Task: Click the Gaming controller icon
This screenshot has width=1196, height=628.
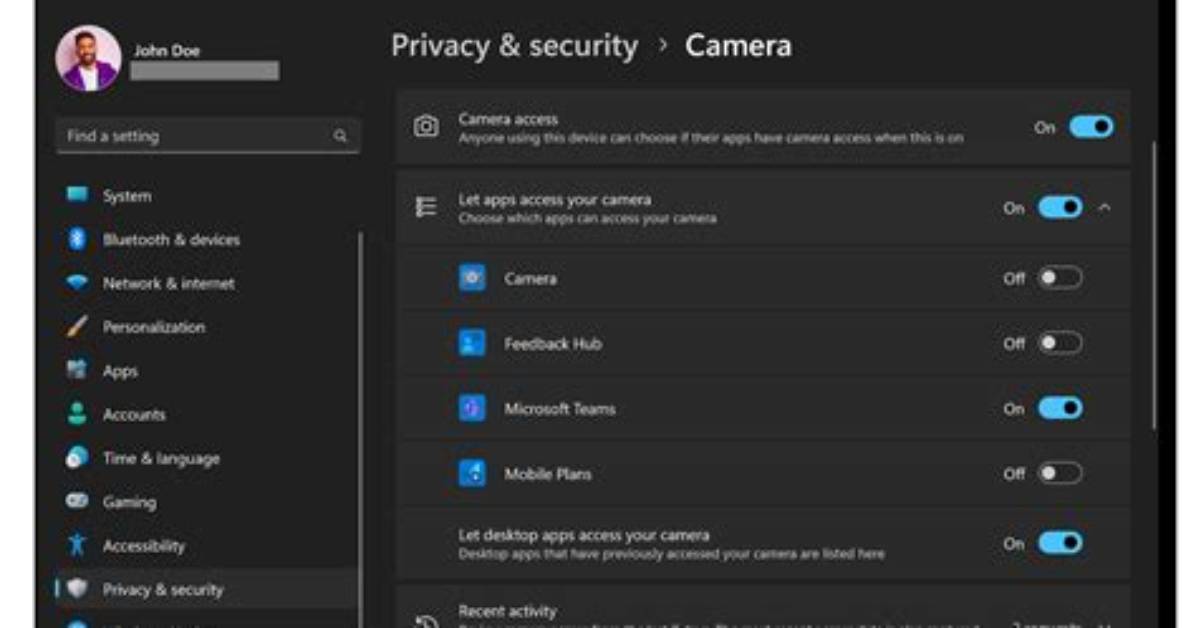Action: tap(77, 501)
